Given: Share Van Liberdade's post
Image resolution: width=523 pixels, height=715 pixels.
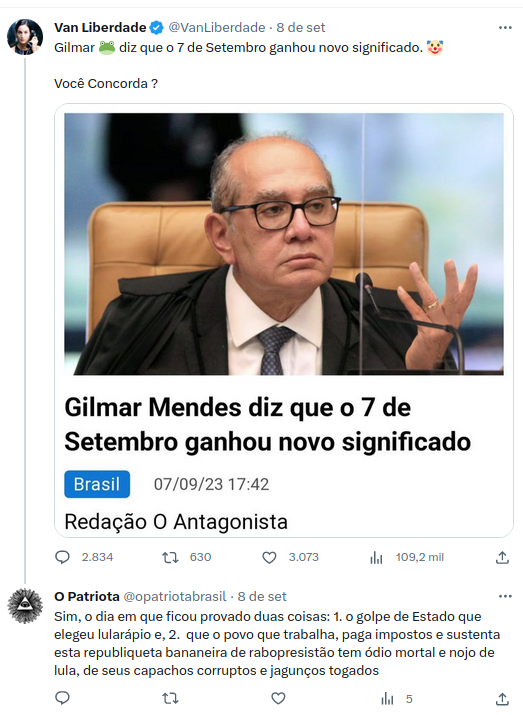Looking at the screenshot, I should 502,557.
